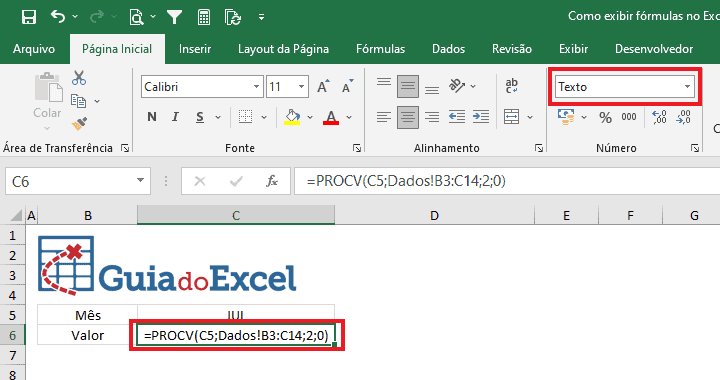This screenshot has width=720, height=380.
Task: Open the Texto number format dropdown
Action: [687, 86]
